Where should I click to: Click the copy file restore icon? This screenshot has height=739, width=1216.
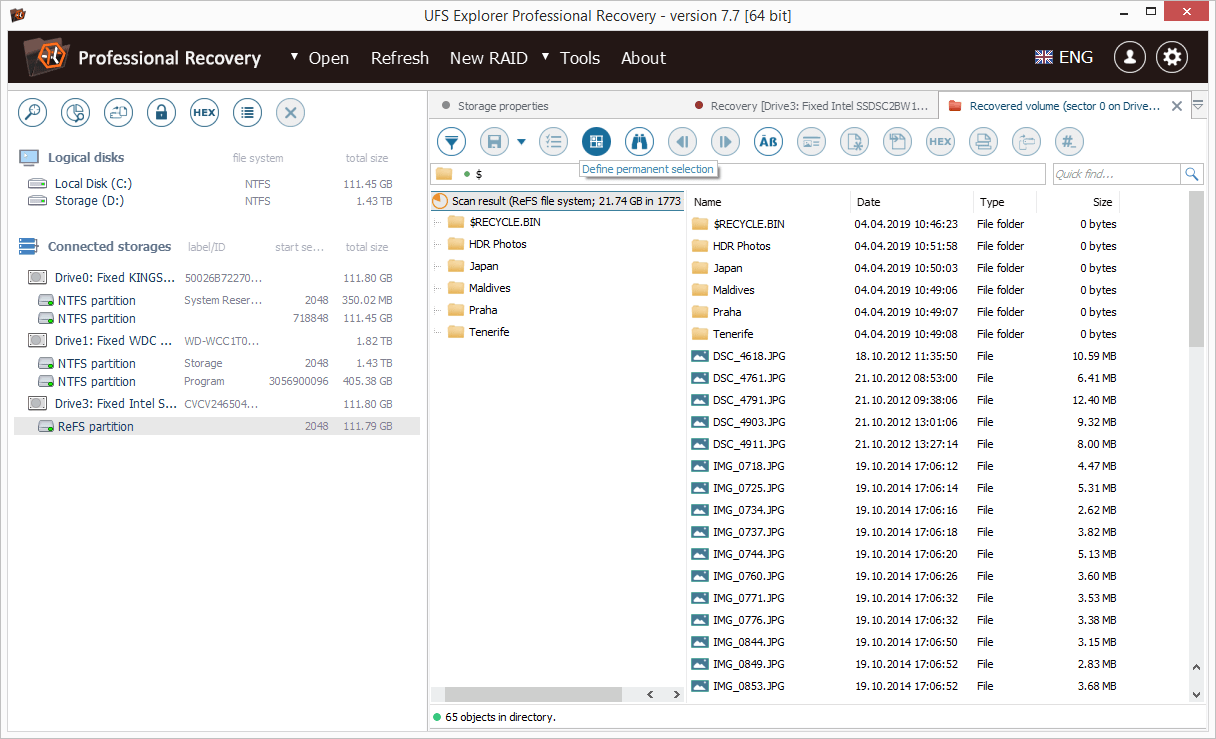click(898, 142)
